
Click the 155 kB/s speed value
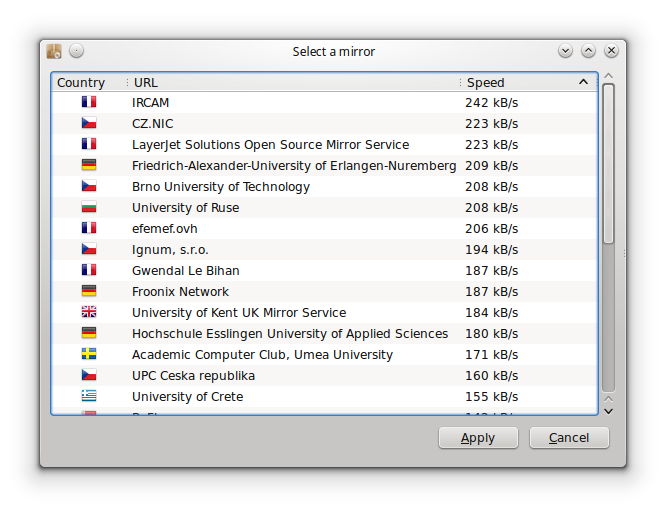[x=491, y=397]
